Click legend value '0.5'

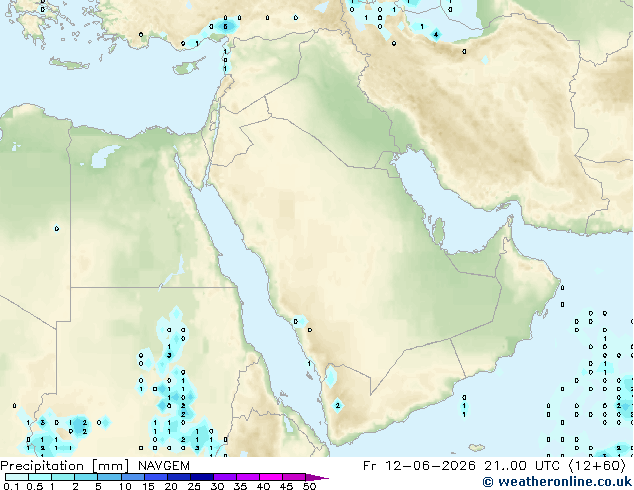(x=35, y=486)
